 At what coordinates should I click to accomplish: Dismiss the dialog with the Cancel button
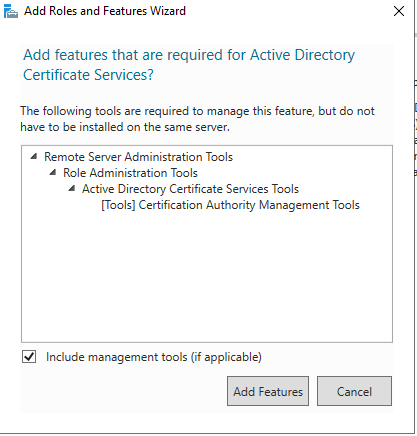point(354,391)
